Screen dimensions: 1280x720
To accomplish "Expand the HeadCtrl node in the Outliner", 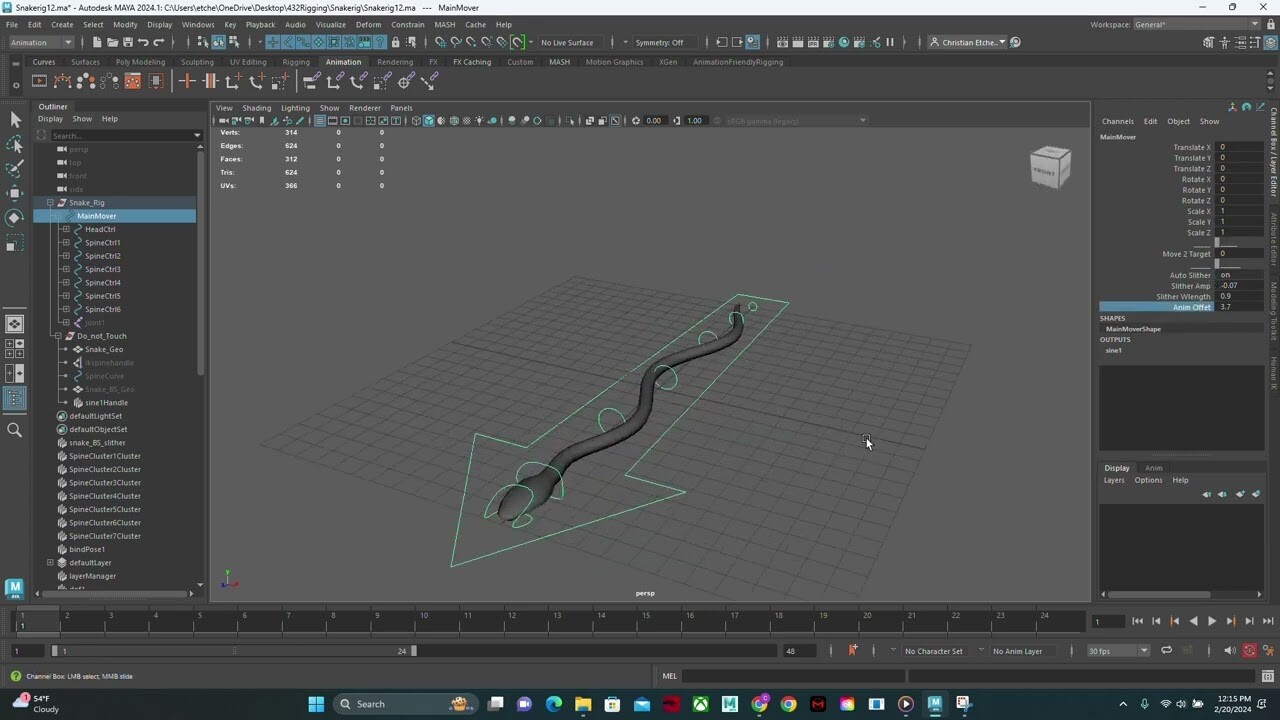I will pos(64,229).
